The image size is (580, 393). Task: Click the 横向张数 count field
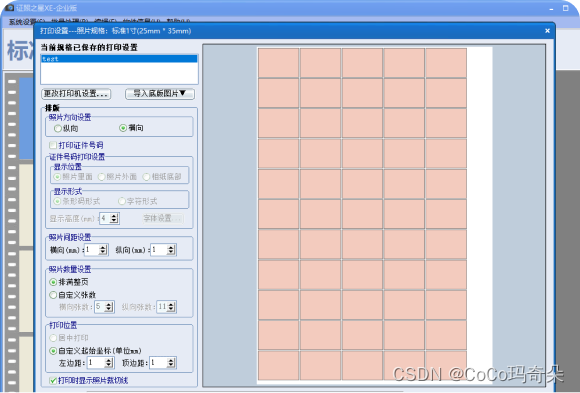pyautogui.click(x=100, y=307)
